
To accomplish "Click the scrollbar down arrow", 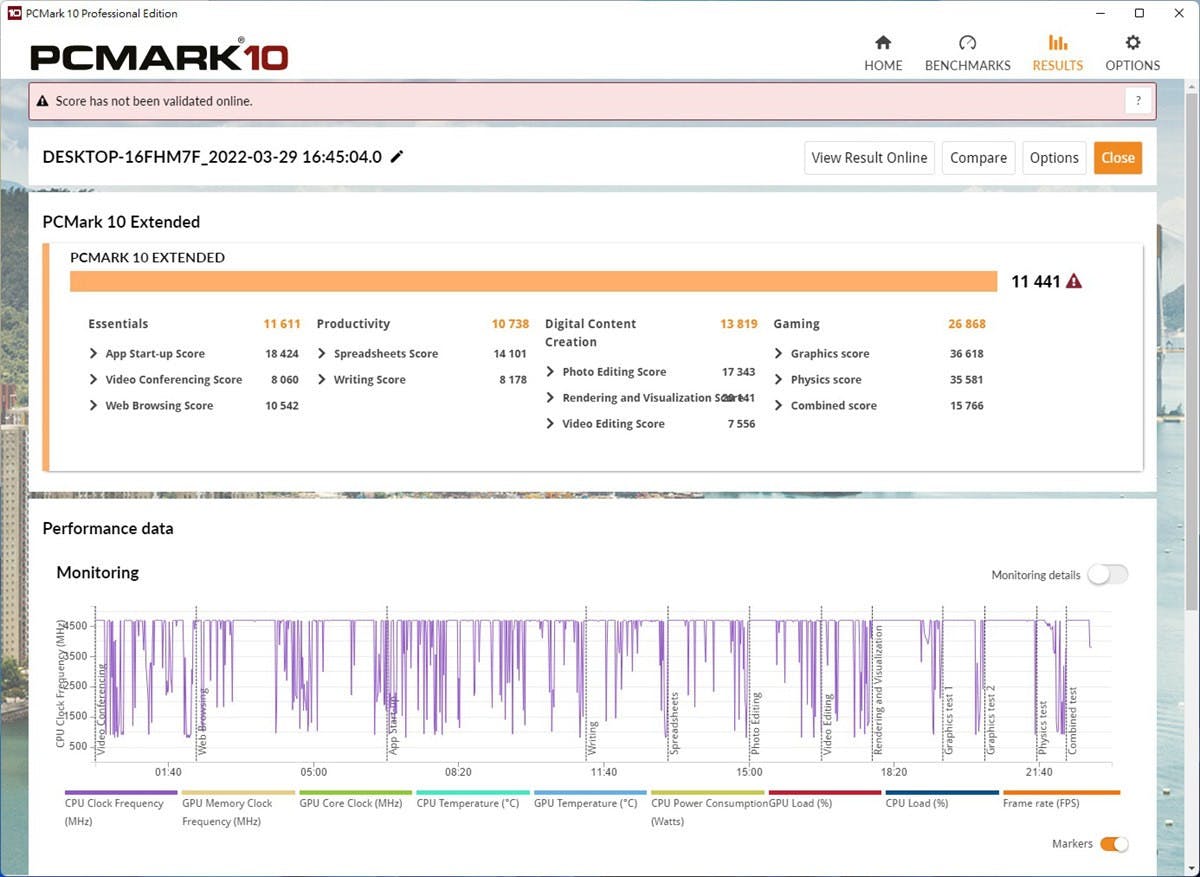I will (x=1191, y=868).
